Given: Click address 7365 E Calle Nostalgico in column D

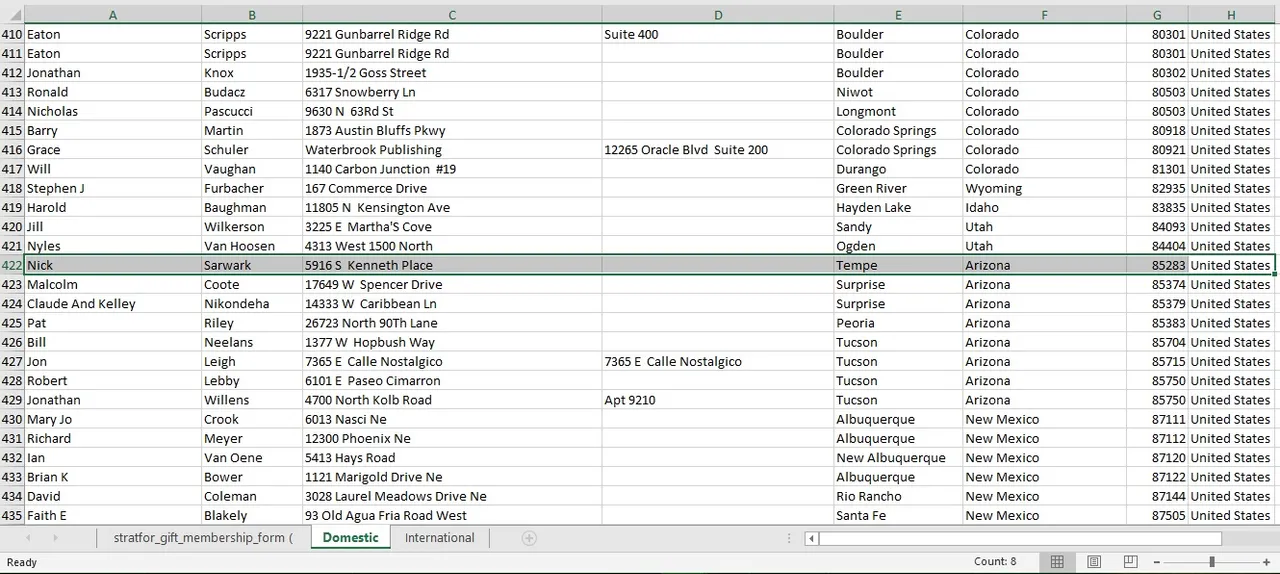Looking at the screenshot, I should tap(718, 361).
